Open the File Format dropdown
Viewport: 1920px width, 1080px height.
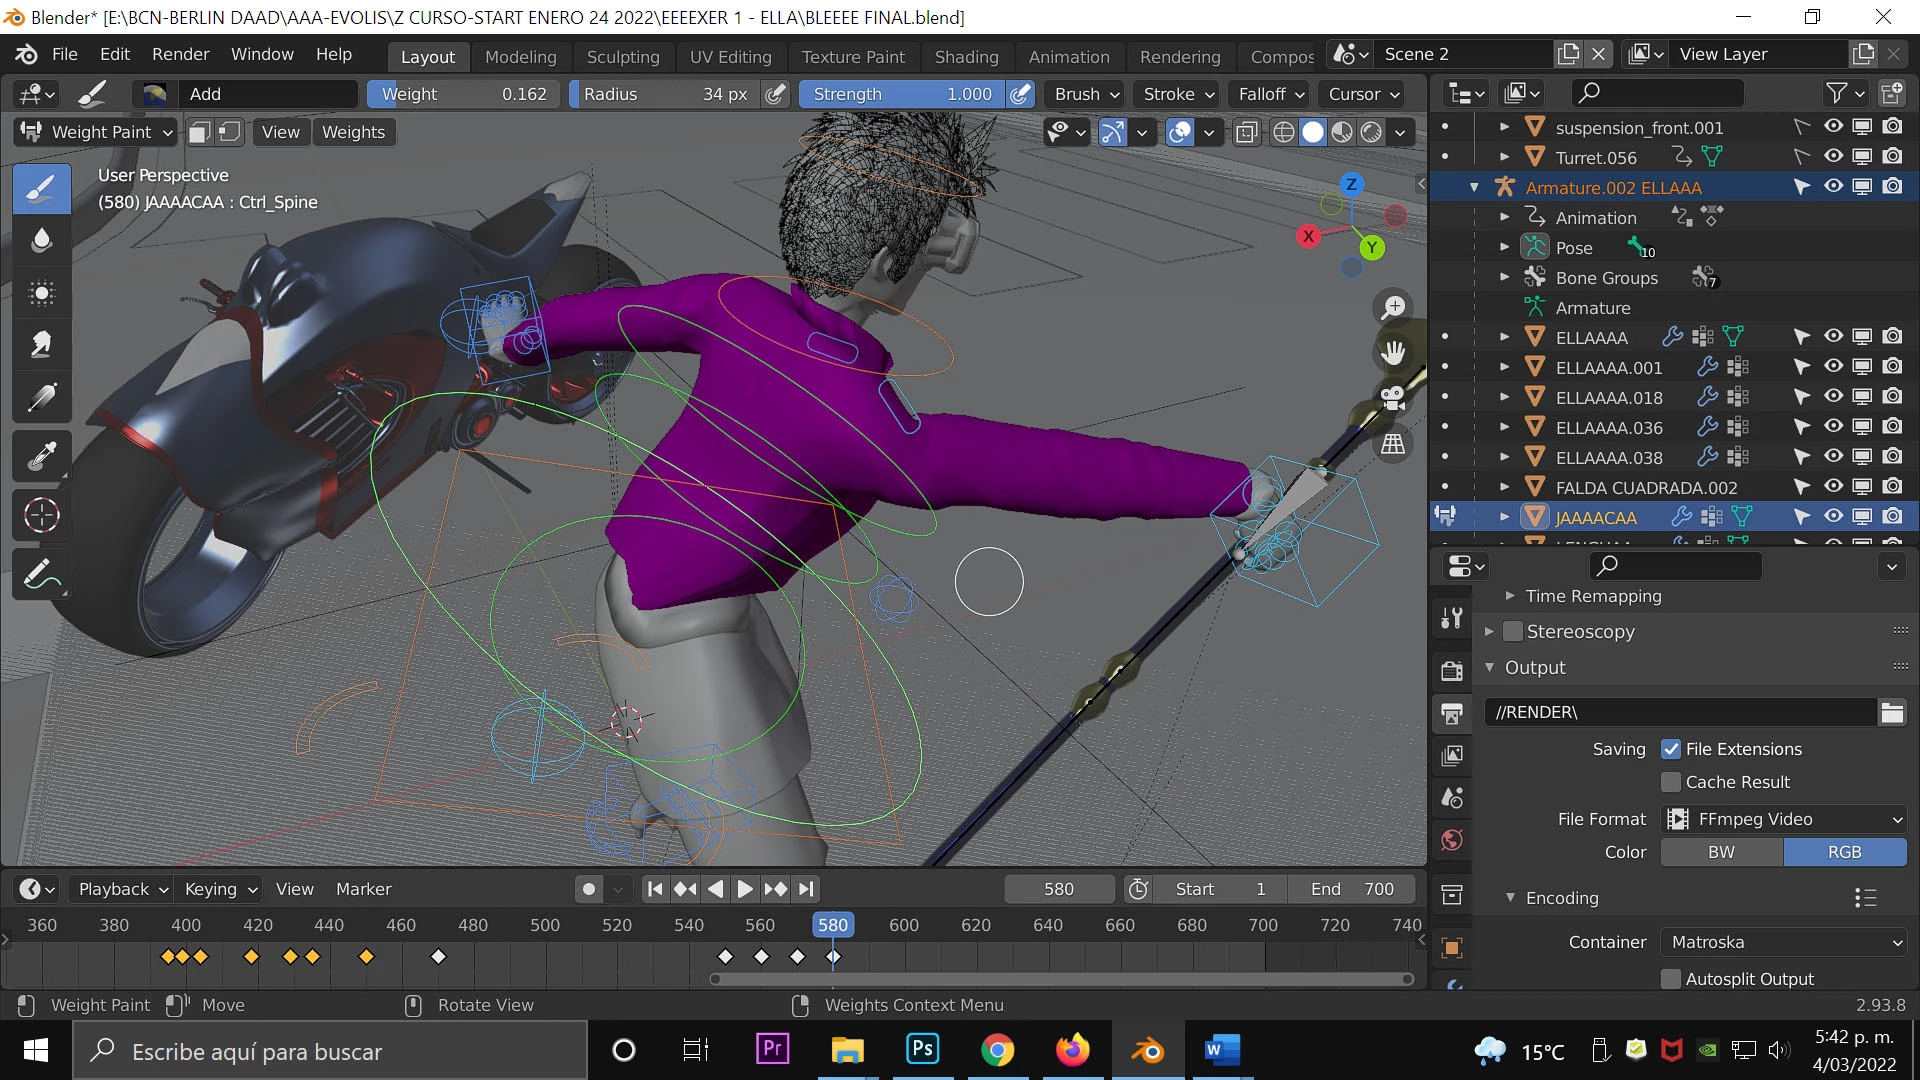(x=1784, y=819)
